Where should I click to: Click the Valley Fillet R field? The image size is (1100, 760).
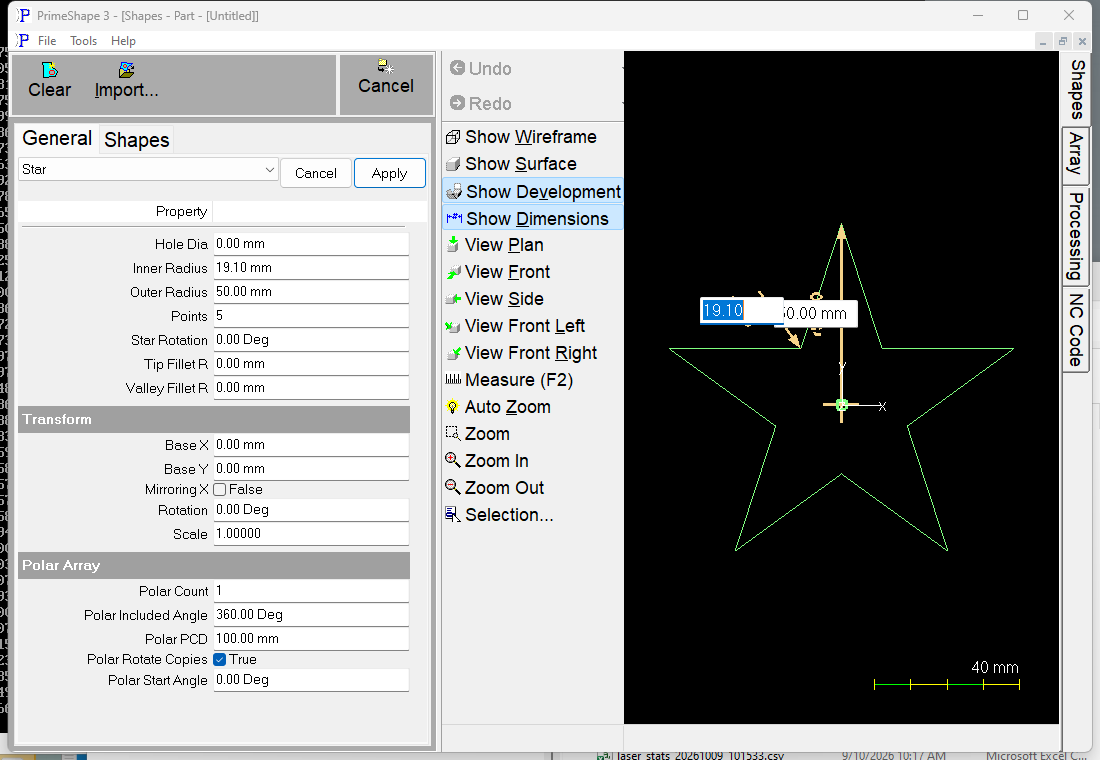point(311,387)
